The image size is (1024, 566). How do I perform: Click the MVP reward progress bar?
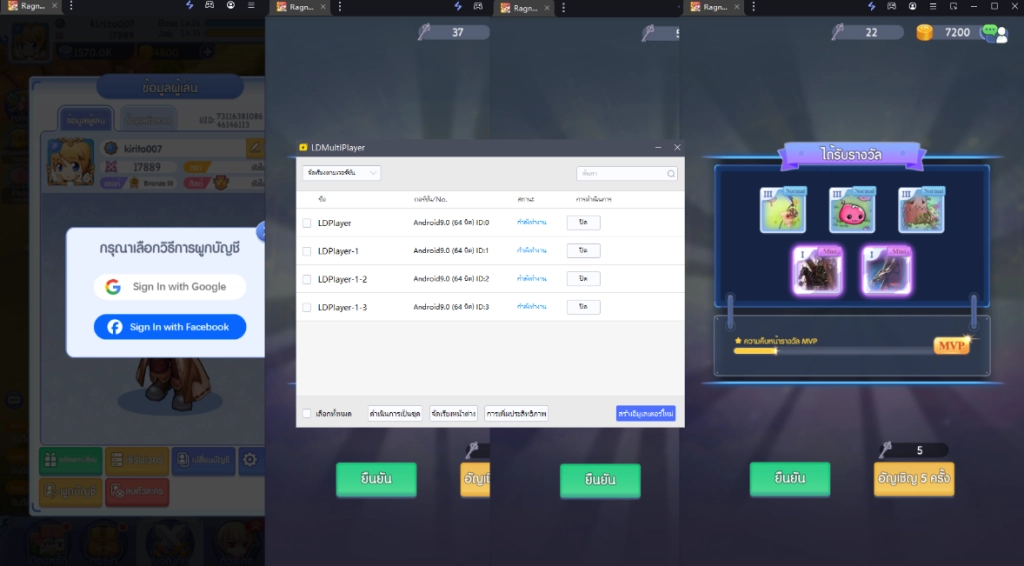coord(833,351)
